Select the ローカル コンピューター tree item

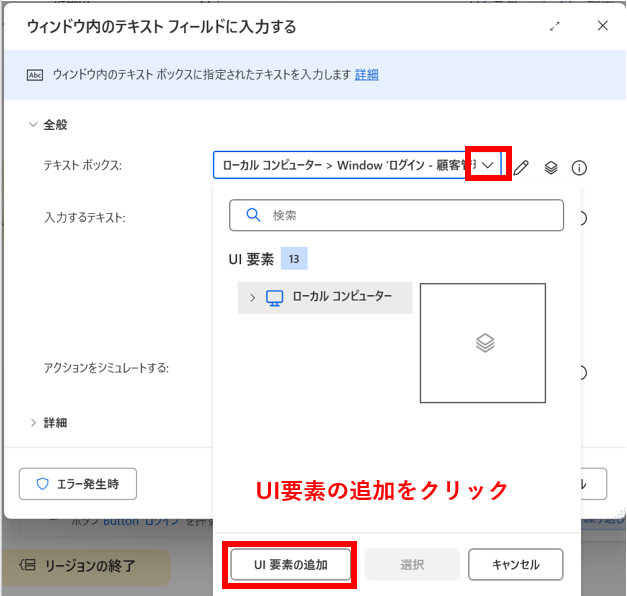[x=341, y=298]
